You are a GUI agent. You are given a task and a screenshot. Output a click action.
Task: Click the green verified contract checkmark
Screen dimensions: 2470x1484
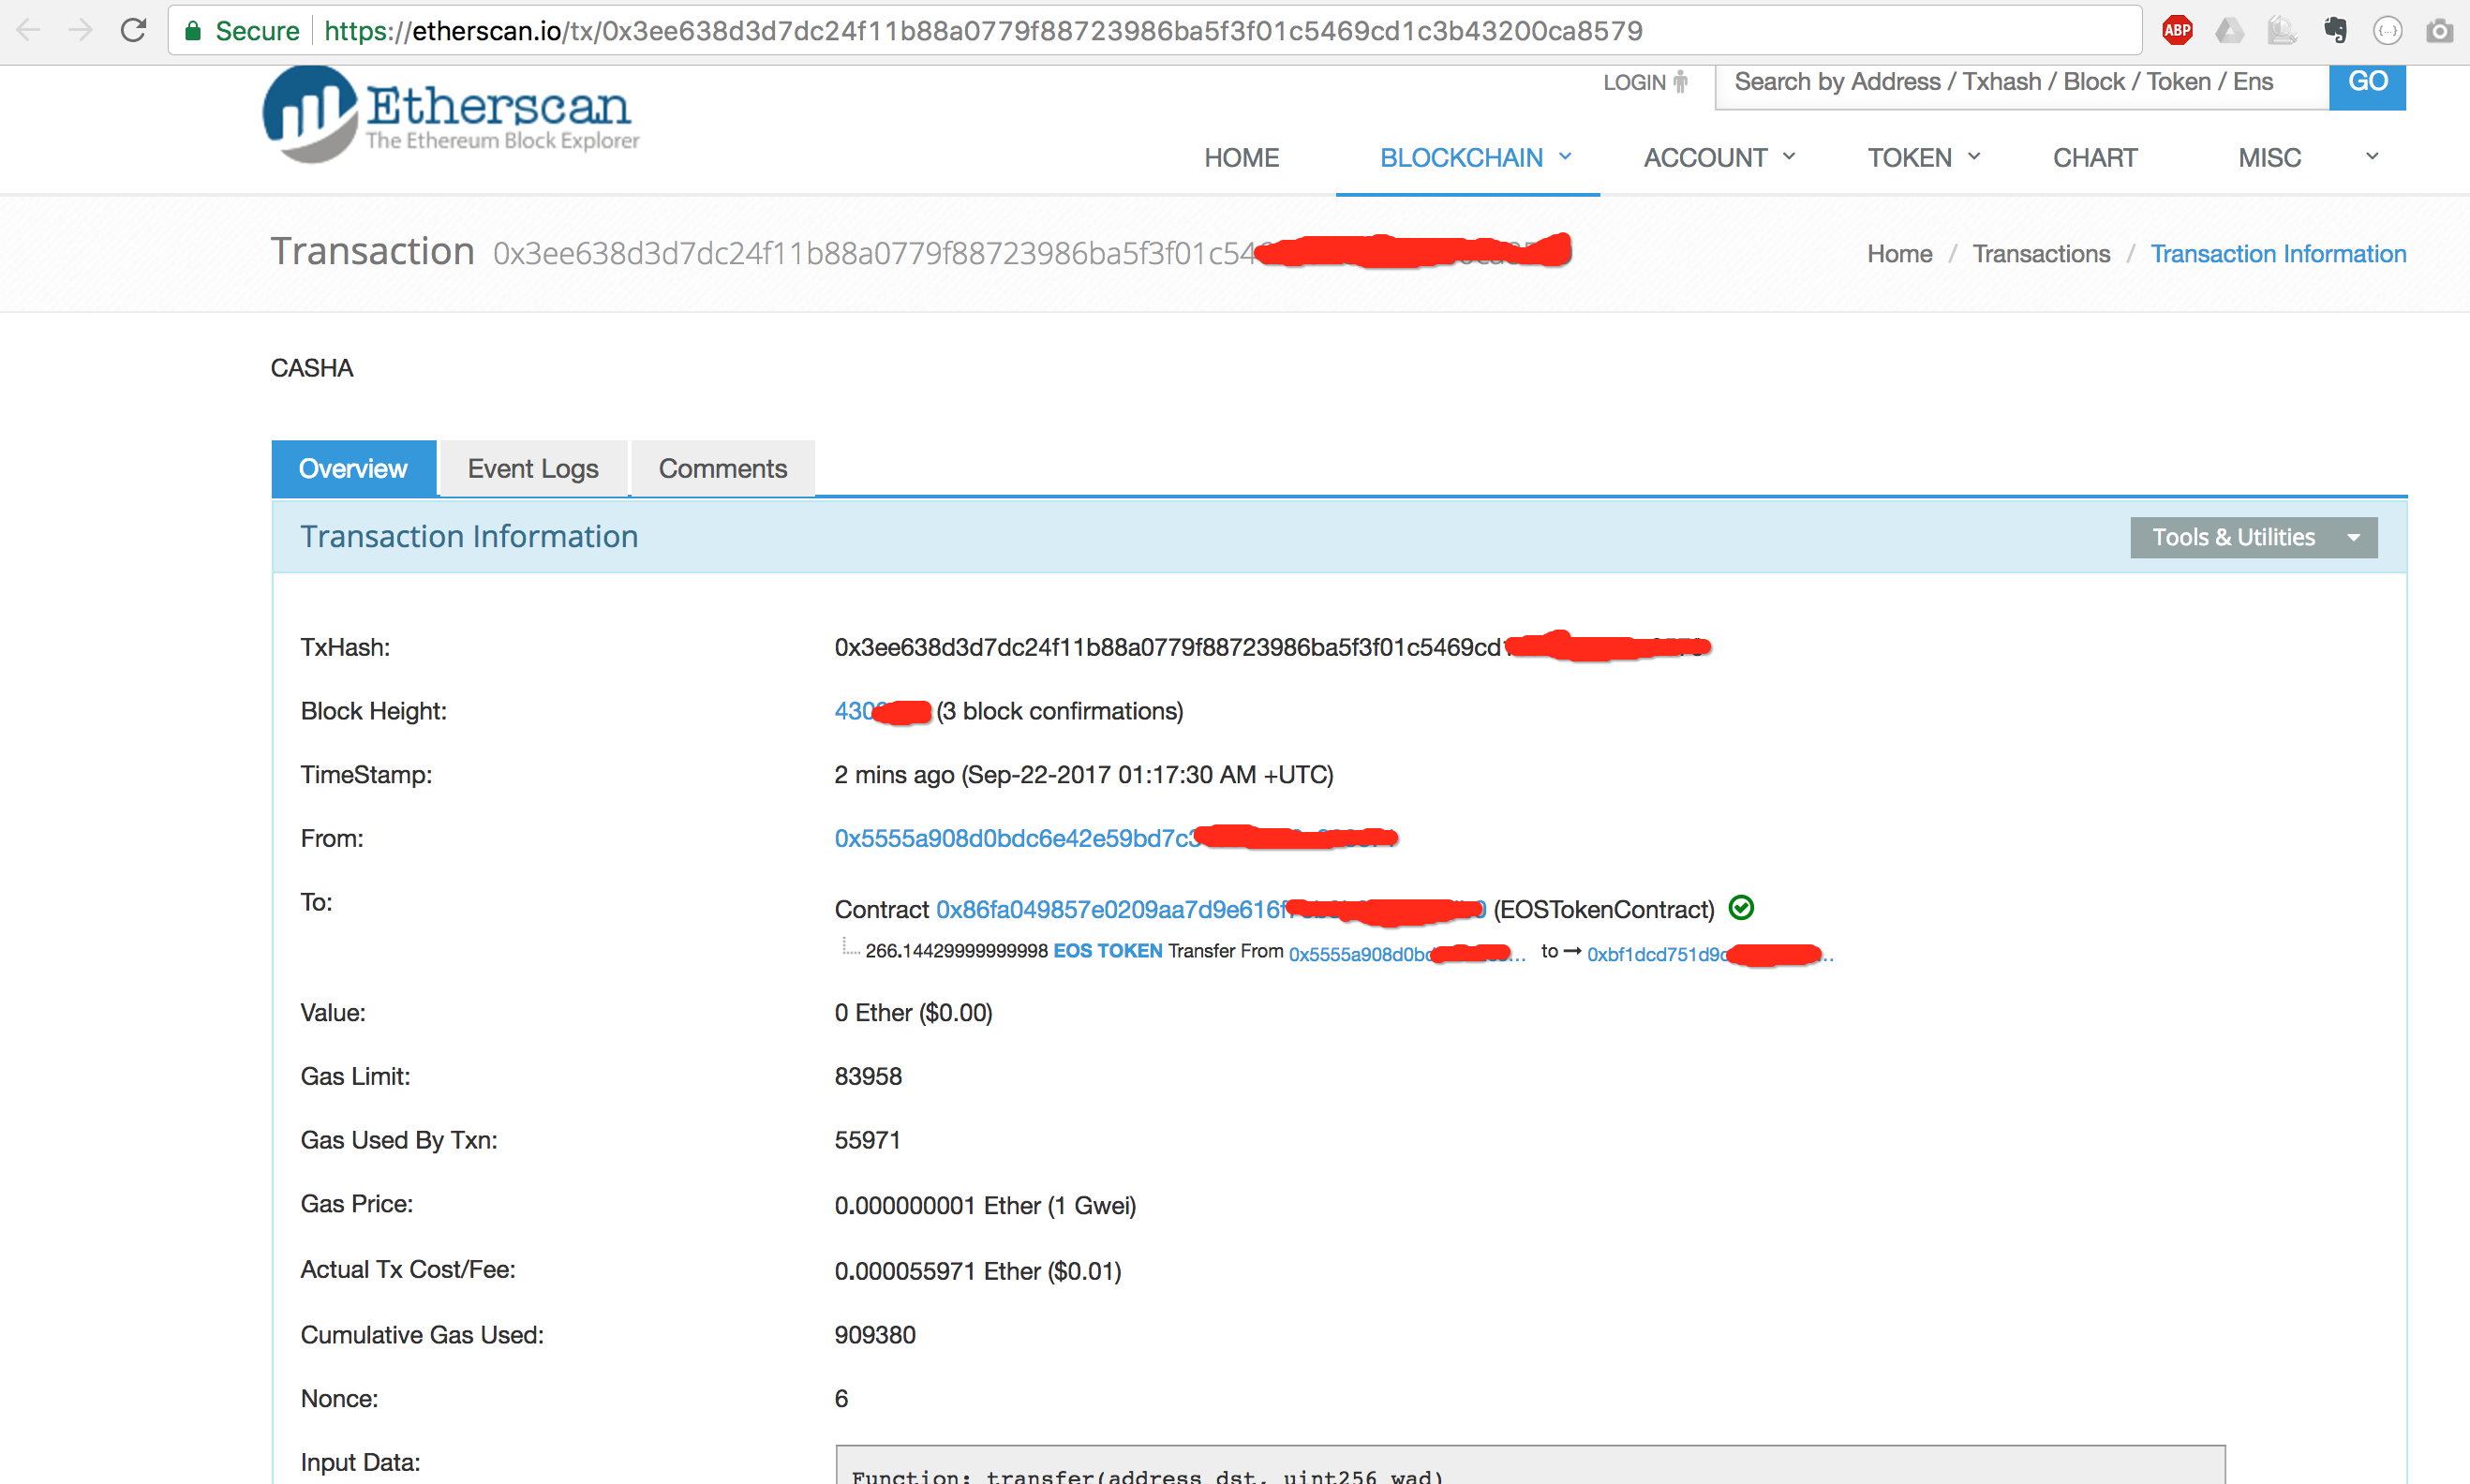[x=1741, y=908]
